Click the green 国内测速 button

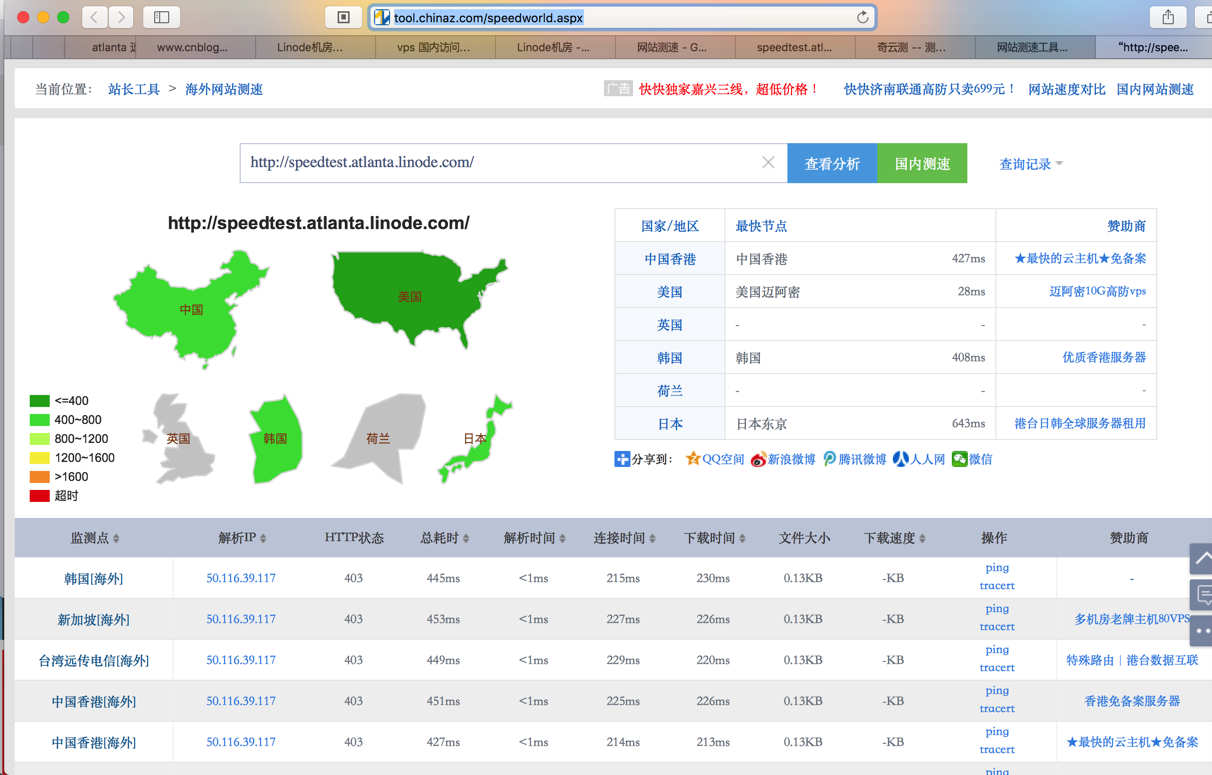(x=922, y=163)
